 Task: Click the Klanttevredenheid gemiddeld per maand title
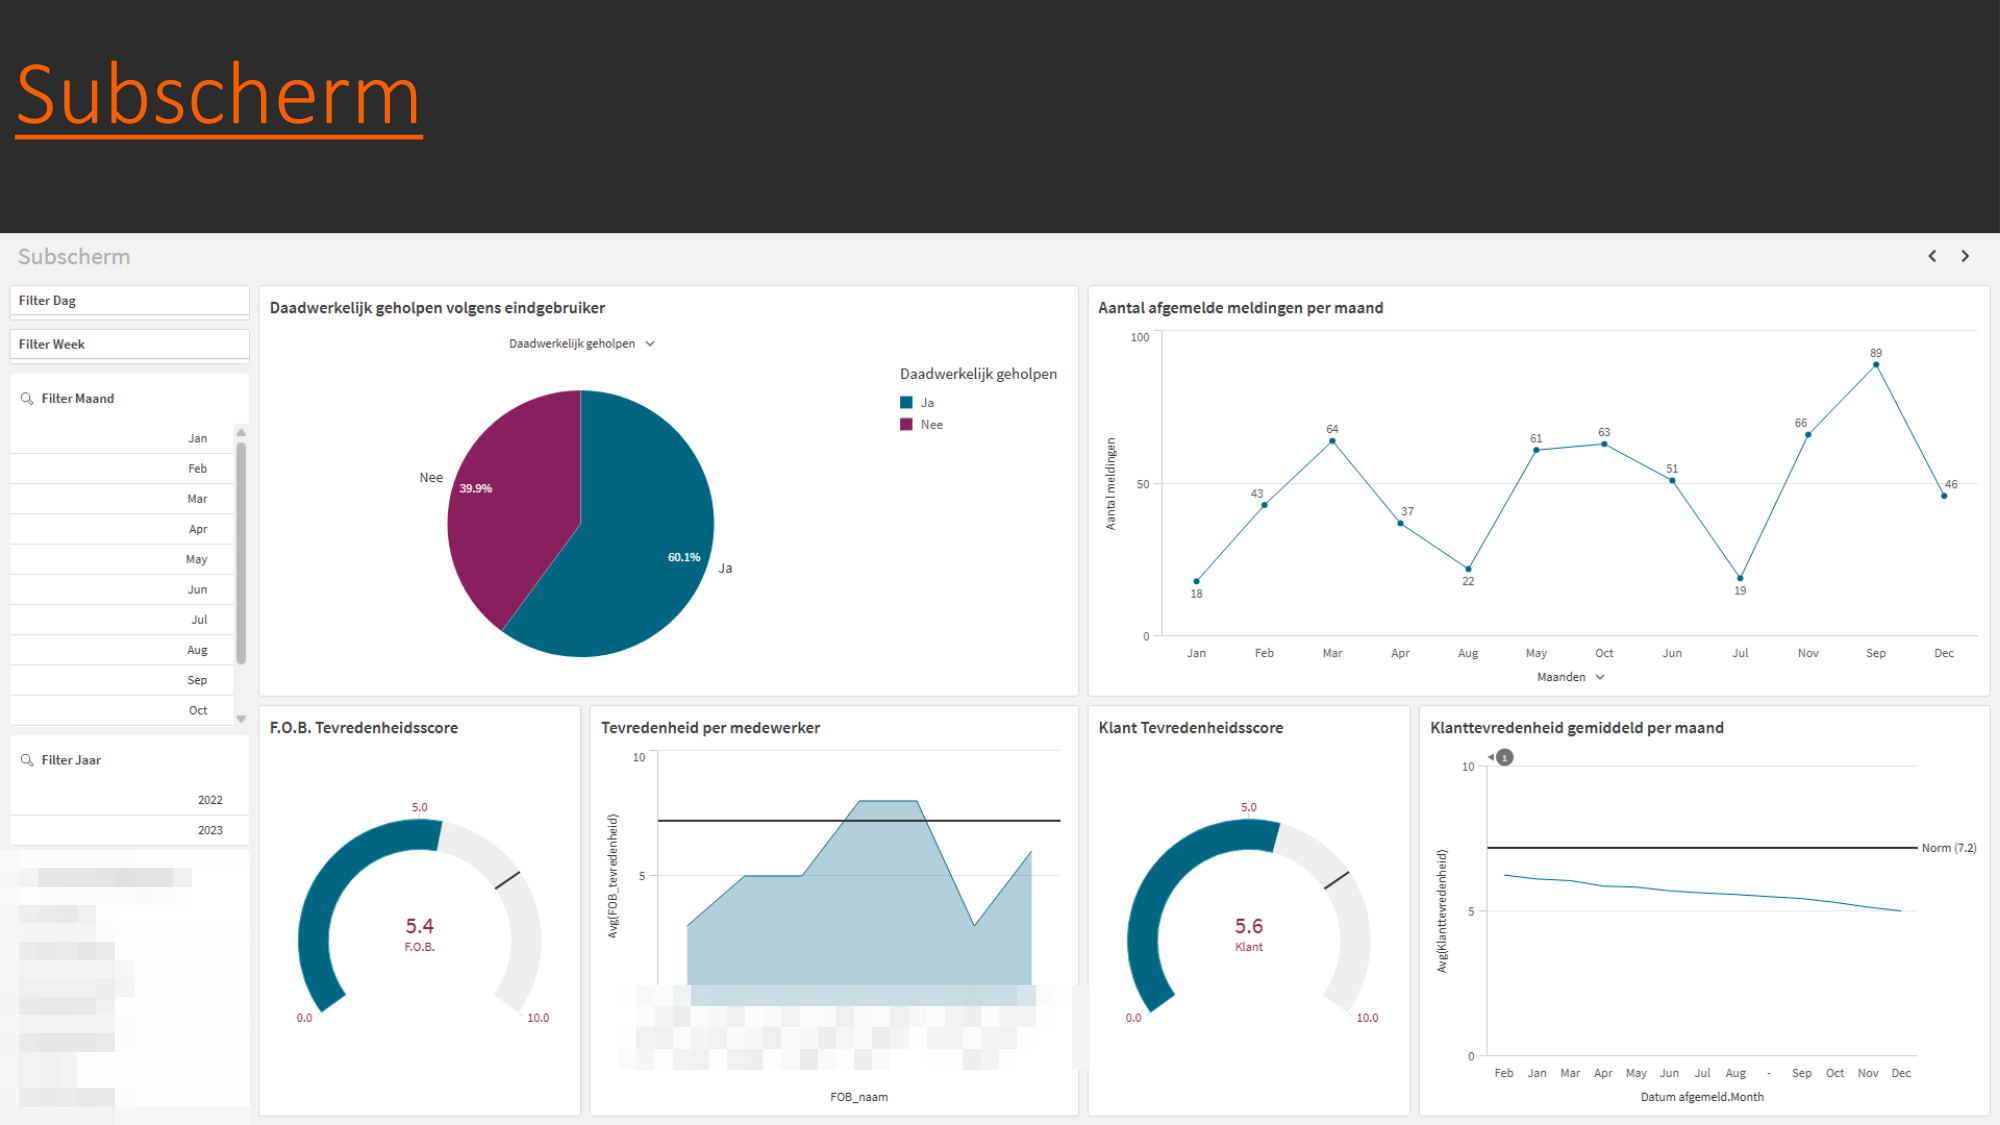pyautogui.click(x=1577, y=728)
